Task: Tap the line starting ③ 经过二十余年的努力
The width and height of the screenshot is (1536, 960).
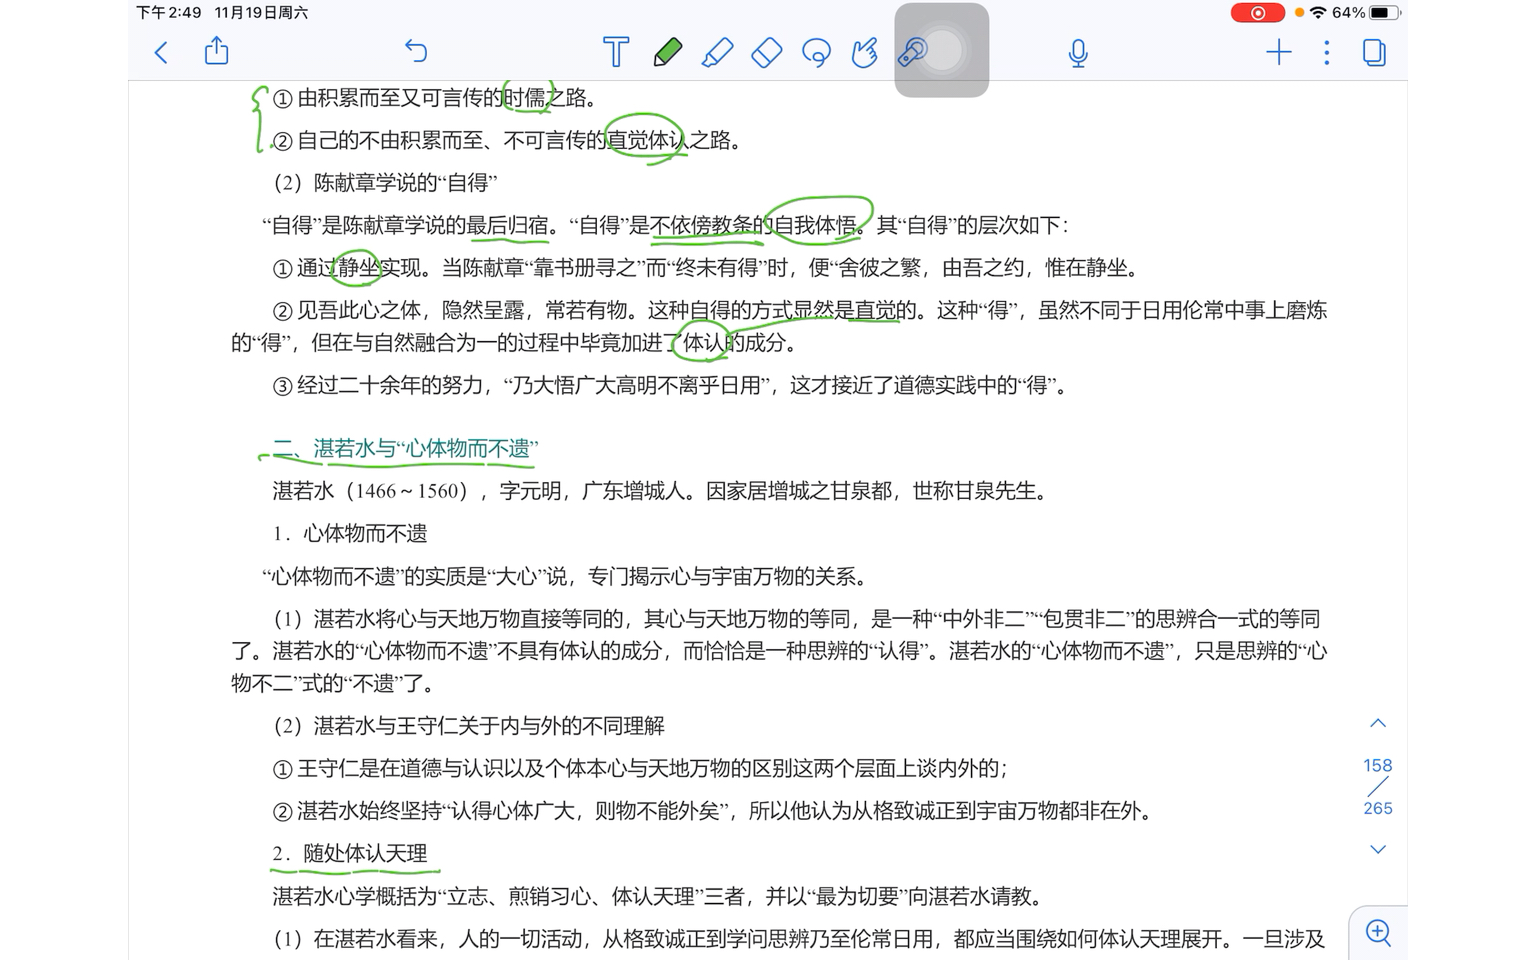Action: coord(671,385)
